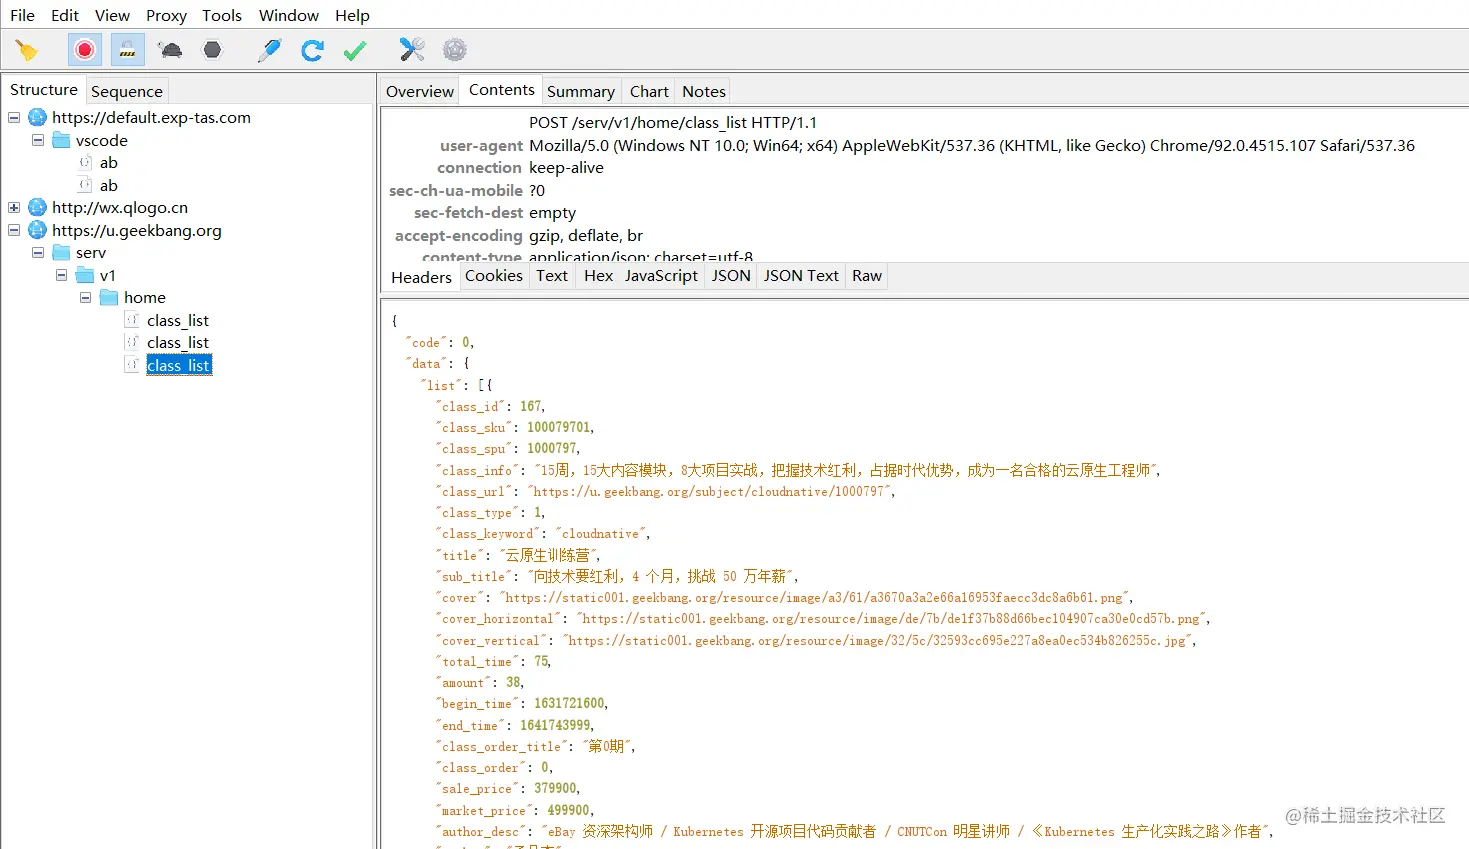Image resolution: width=1469 pixels, height=849 pixels.
Task: Select the vscode folder label
Action: (x=102, y=140)
